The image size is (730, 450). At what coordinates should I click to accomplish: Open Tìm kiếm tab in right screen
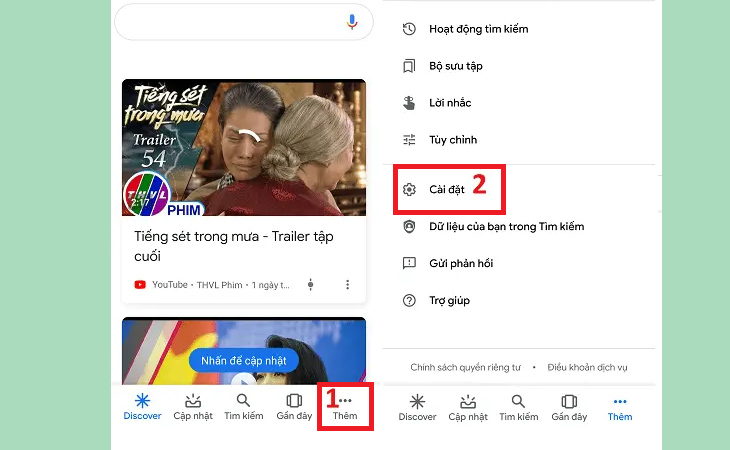click(x=519, y=407)
